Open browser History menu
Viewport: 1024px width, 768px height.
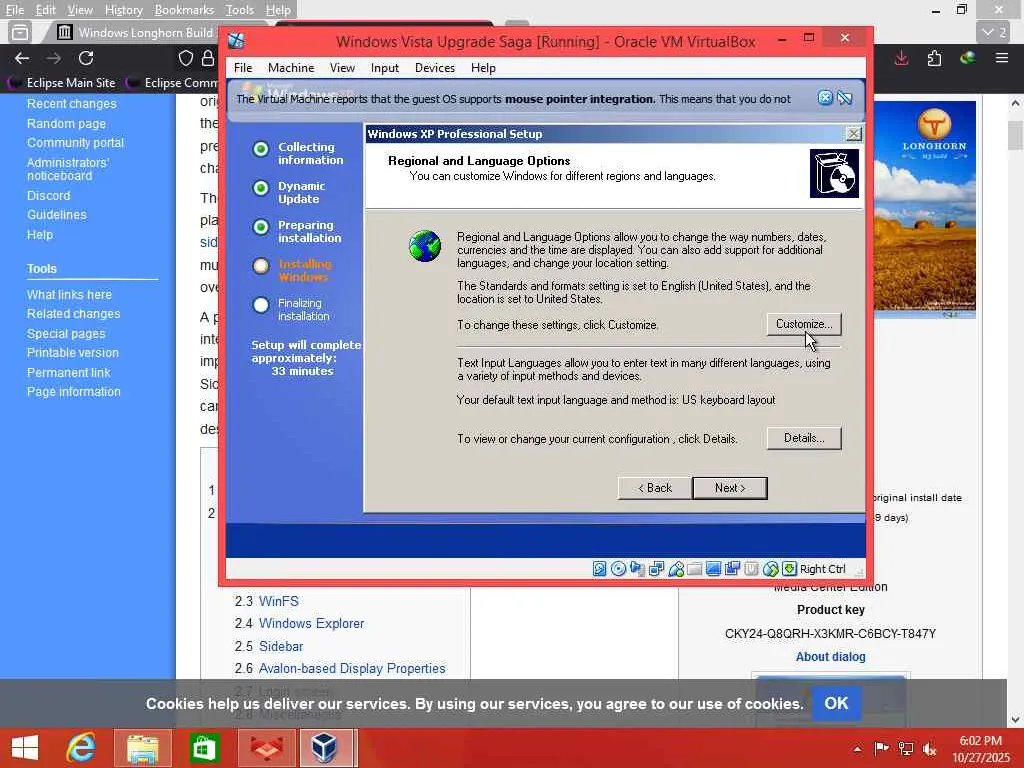123,10
